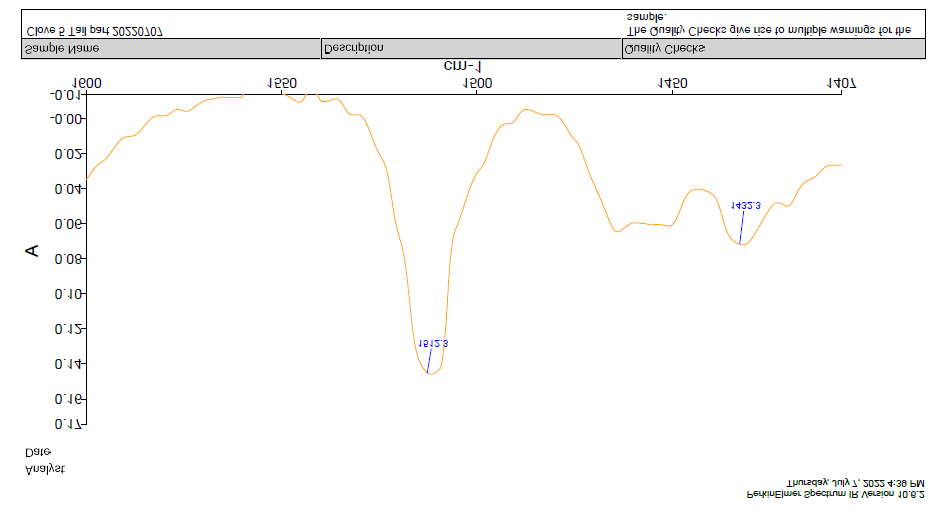Viewport: 936px width, 514px height.
Task: Click the 0.17 y-axis end value
Action: 67,424
